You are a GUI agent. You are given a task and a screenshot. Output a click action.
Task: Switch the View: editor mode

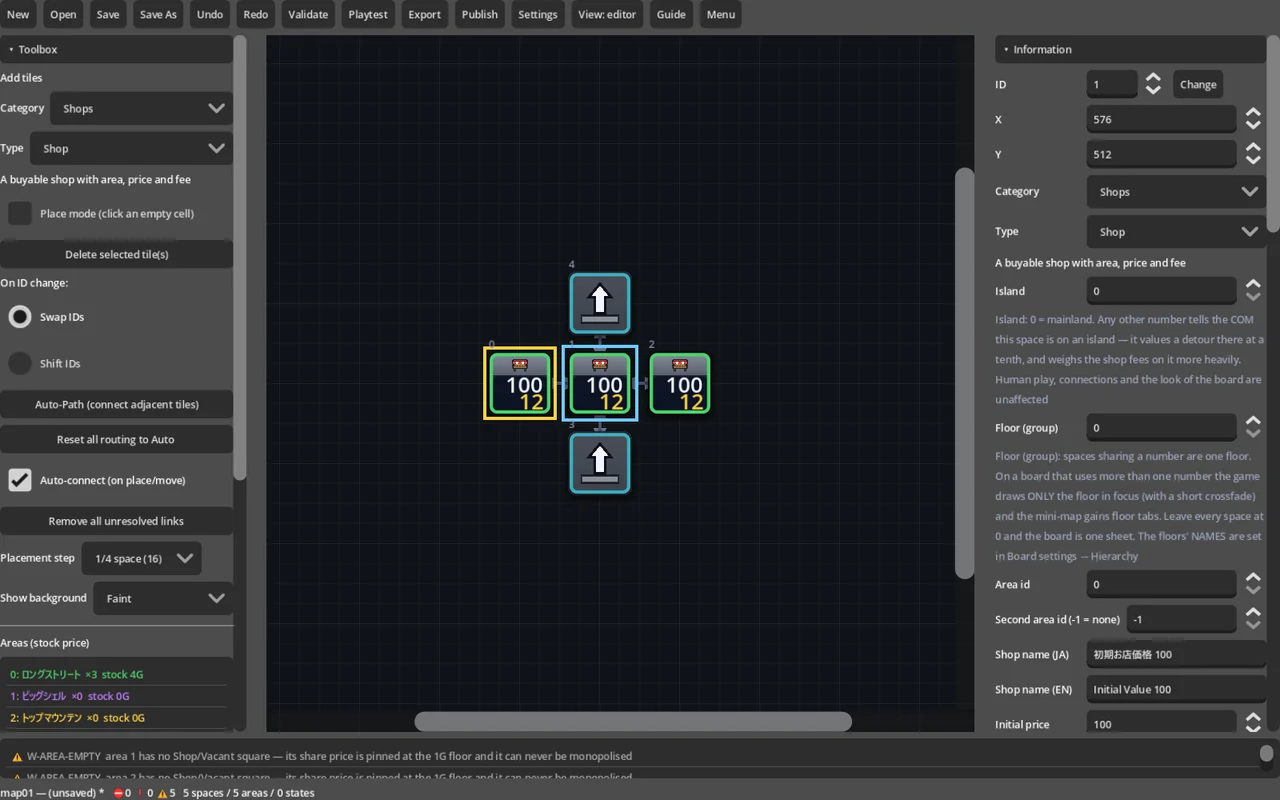607,14
